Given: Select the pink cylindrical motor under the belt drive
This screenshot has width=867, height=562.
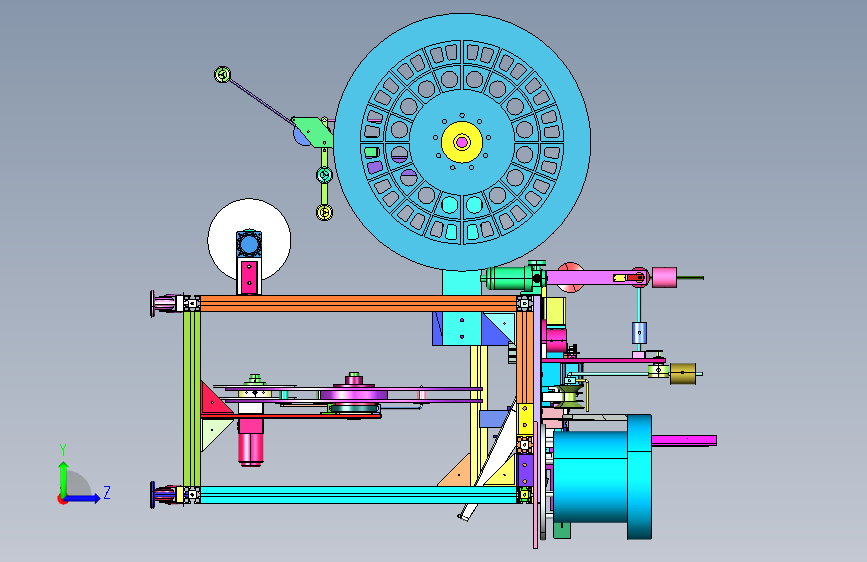Looking at the screenshot, I should tap(250, 443).
